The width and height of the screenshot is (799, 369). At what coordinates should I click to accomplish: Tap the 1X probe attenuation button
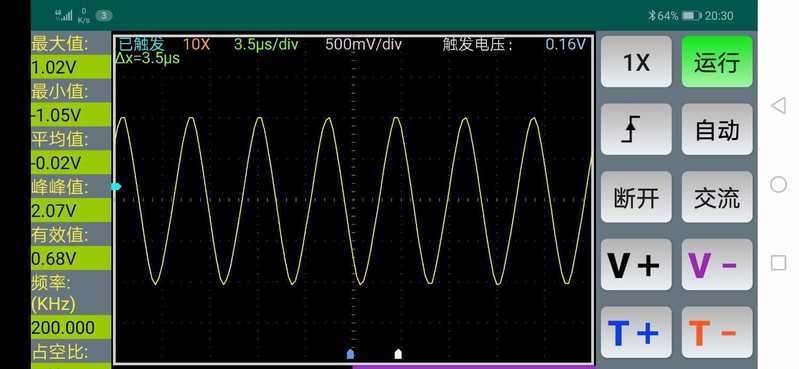click(x=636, y=62)
